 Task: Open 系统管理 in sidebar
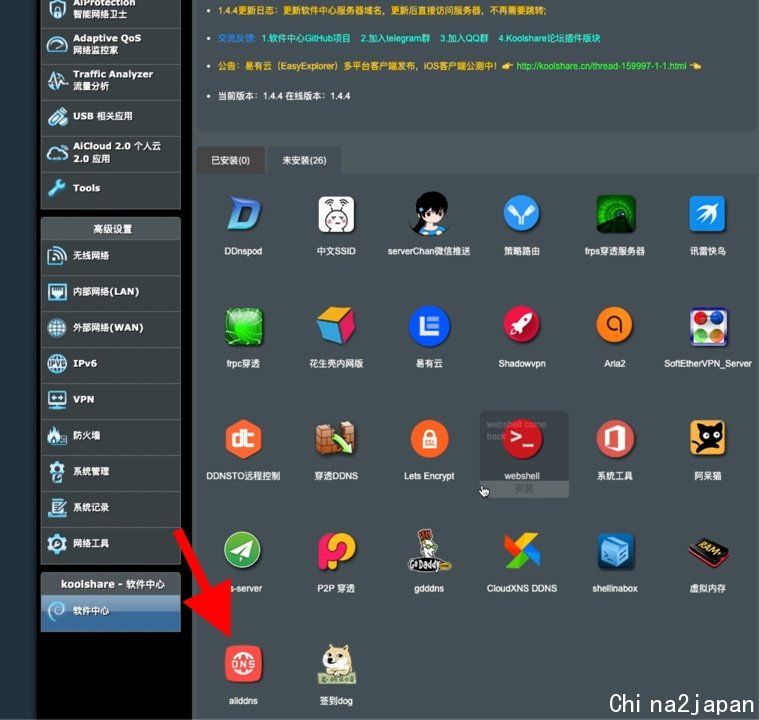(x=111, y=472)
